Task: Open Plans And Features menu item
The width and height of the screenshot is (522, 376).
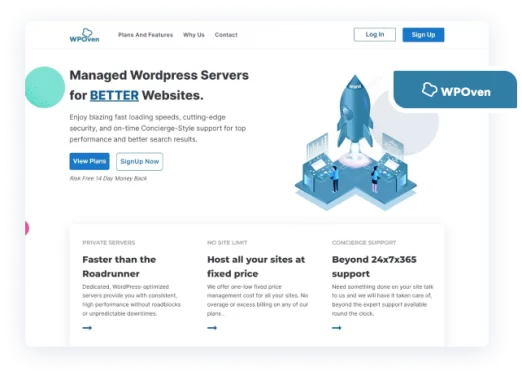Action: 146,35
